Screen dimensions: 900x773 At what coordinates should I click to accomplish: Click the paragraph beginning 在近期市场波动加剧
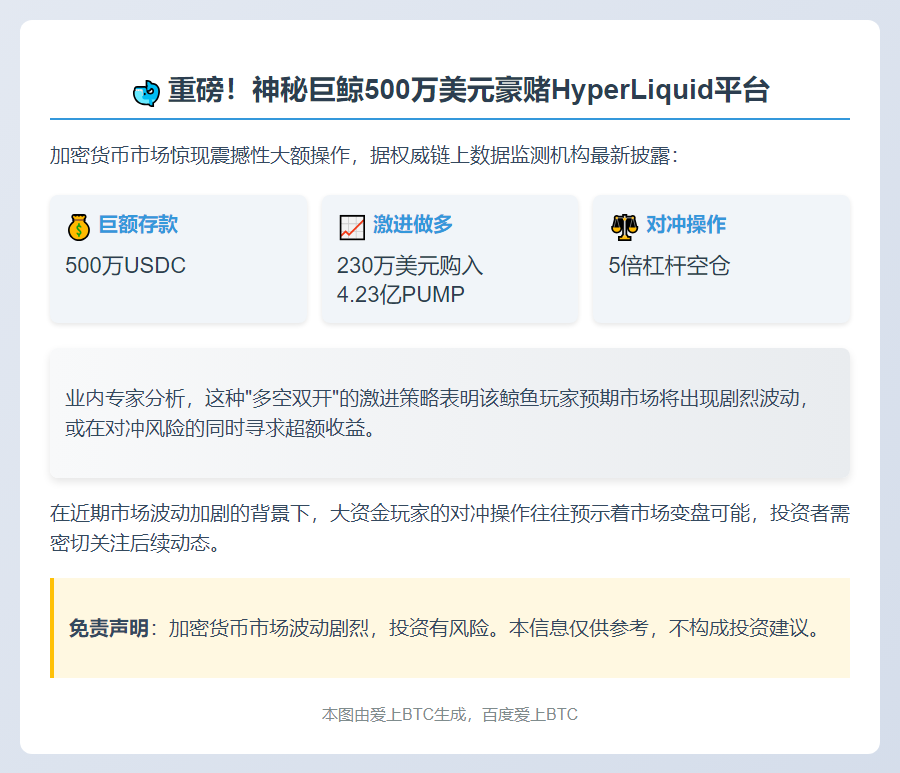tap(449, 528)
